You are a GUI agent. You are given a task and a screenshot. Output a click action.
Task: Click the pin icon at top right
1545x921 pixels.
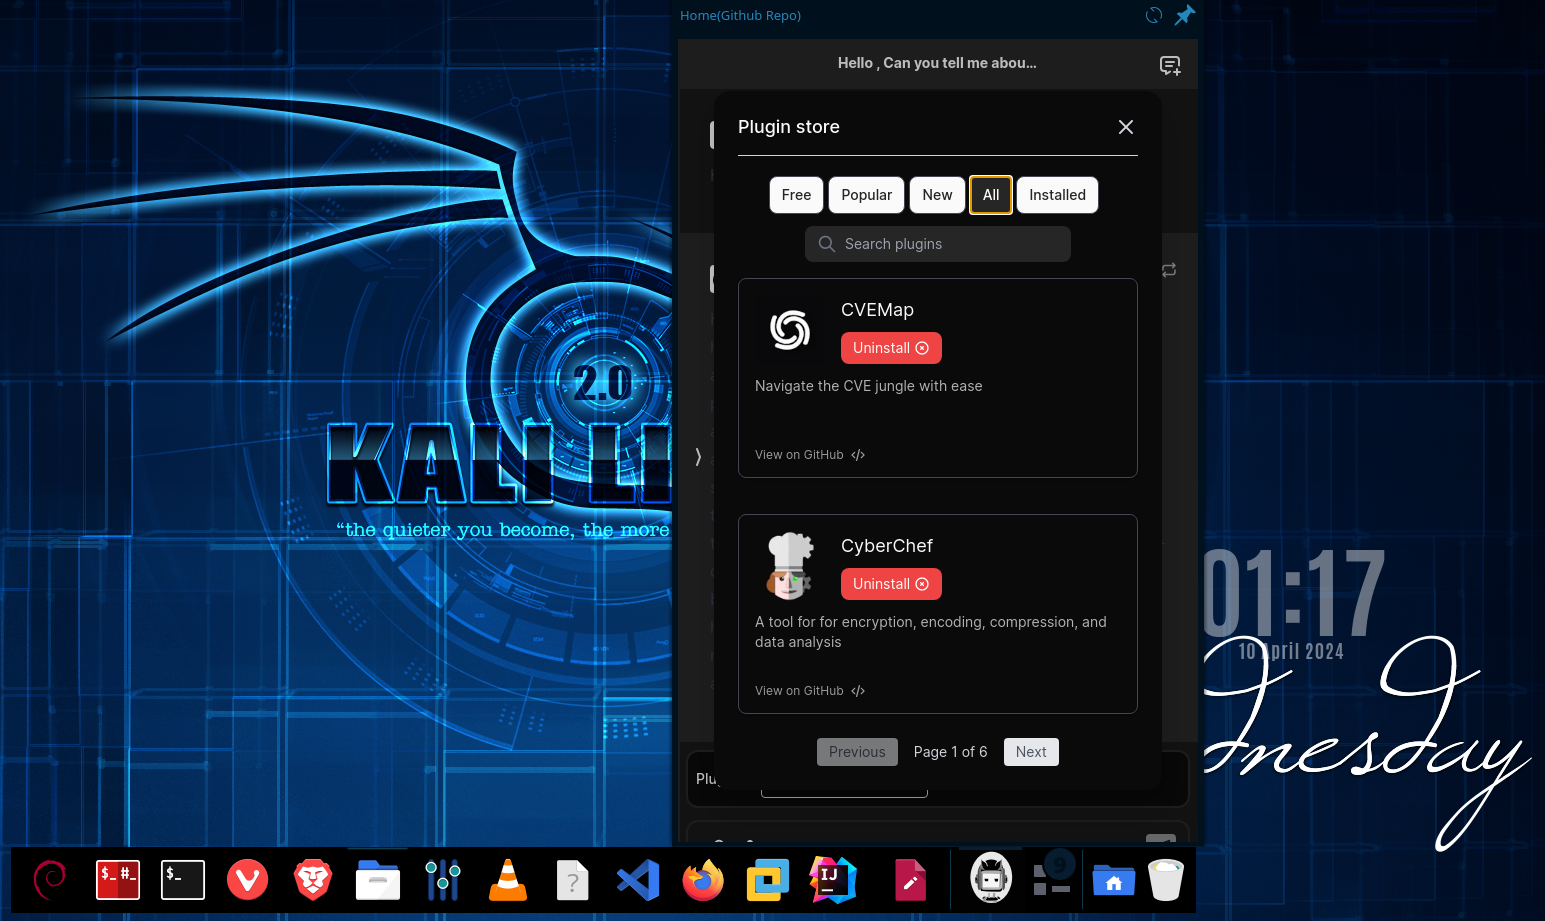1185,15
